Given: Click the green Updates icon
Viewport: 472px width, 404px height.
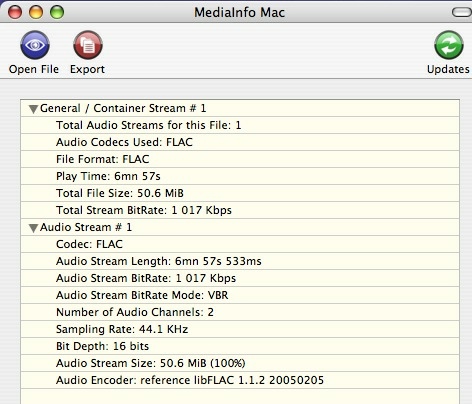Looking at the screenshot, I should 449,45.
